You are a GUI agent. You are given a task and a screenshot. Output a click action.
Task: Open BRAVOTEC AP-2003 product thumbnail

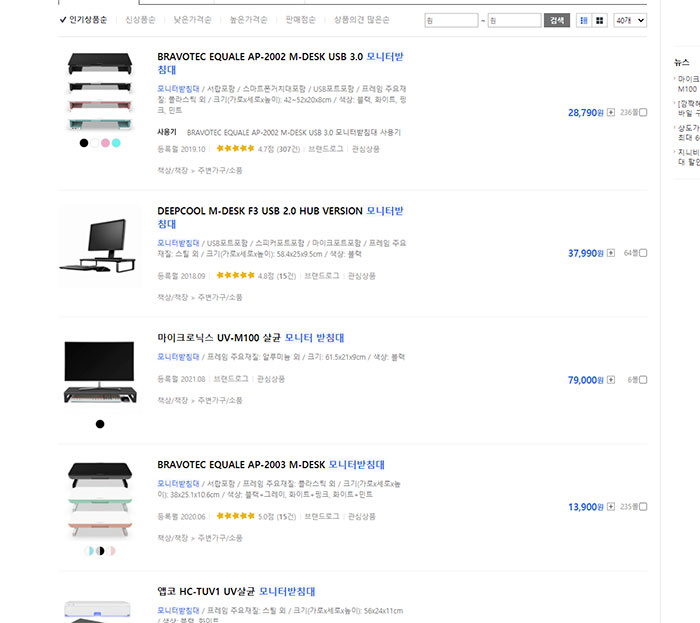tap(100, 499)
